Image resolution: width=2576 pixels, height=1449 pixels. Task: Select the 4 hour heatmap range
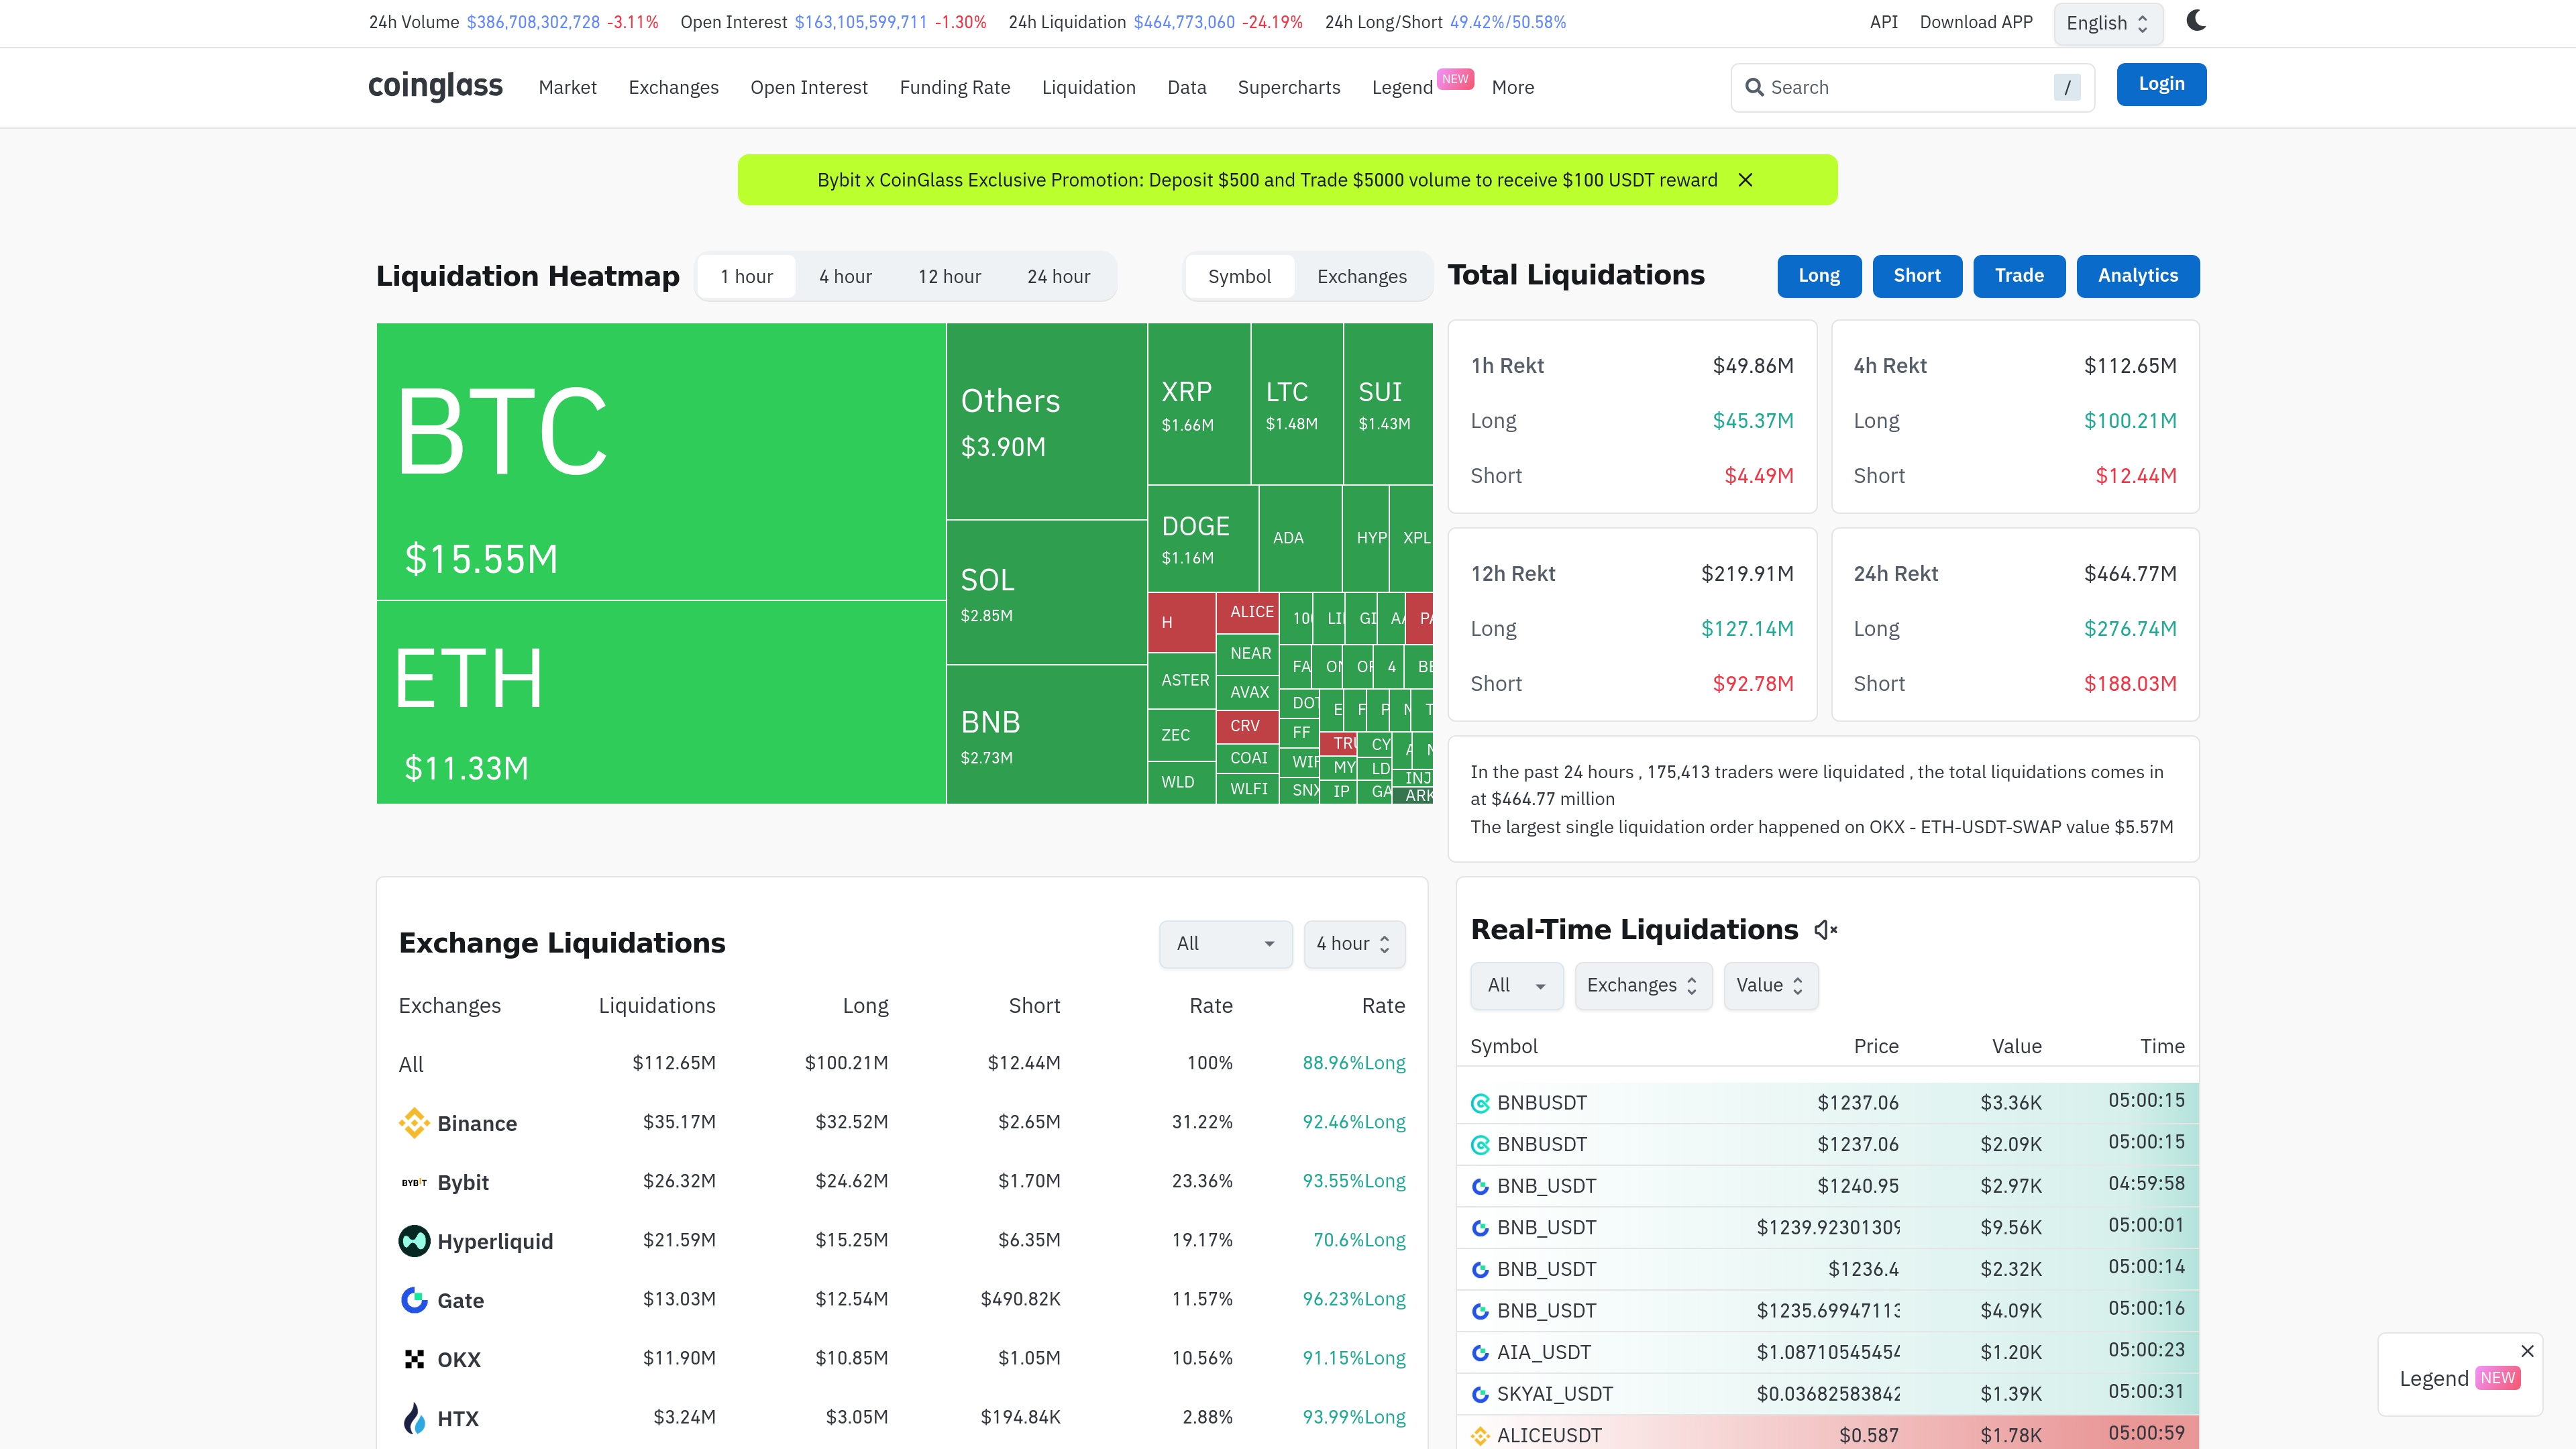(x=845, y=277)
